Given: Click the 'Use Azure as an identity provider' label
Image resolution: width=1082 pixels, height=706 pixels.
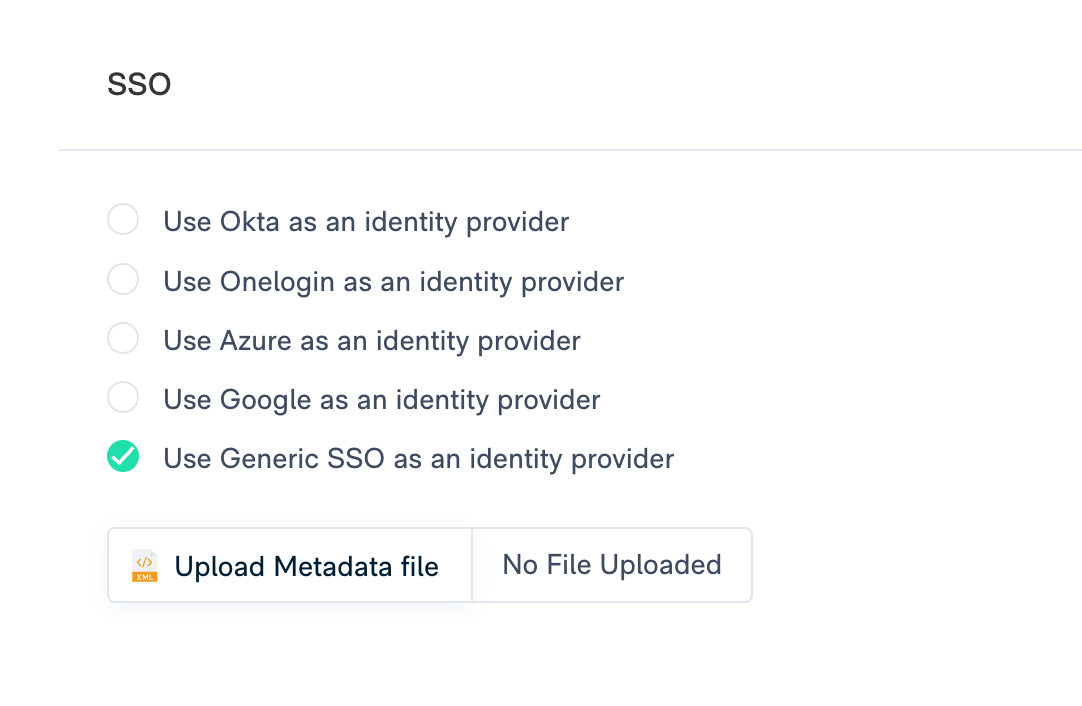Looking at the screenshot, I should point(372,341).
